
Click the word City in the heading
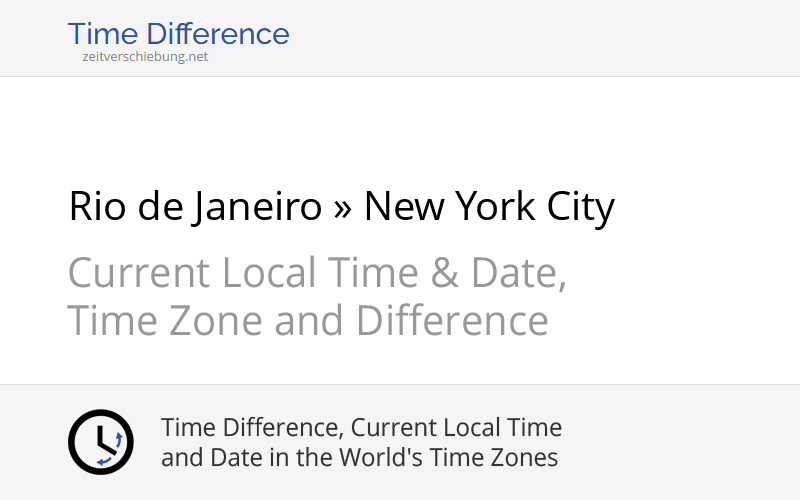point(581,206)
